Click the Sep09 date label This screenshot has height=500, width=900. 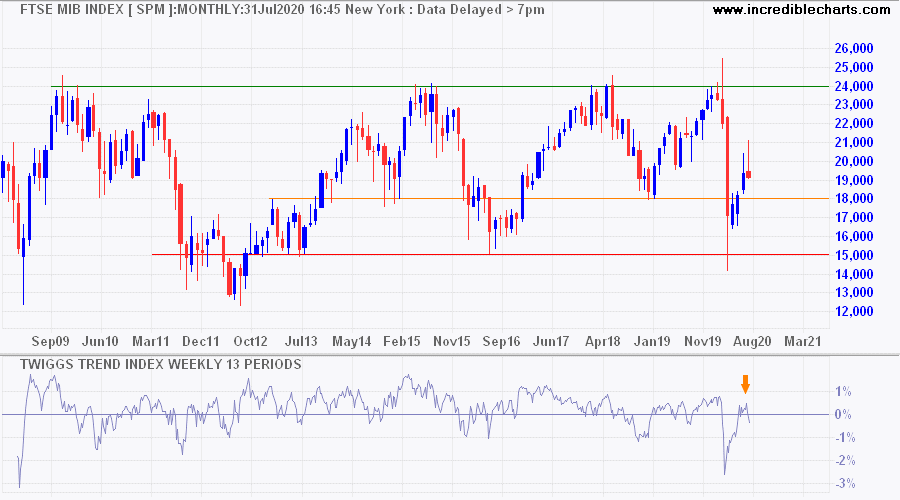tap(51, 342)
